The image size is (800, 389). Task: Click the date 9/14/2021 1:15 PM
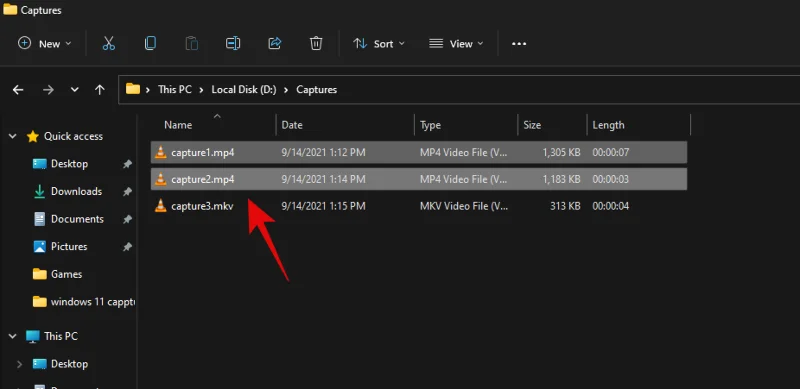(x=323, y=206)
